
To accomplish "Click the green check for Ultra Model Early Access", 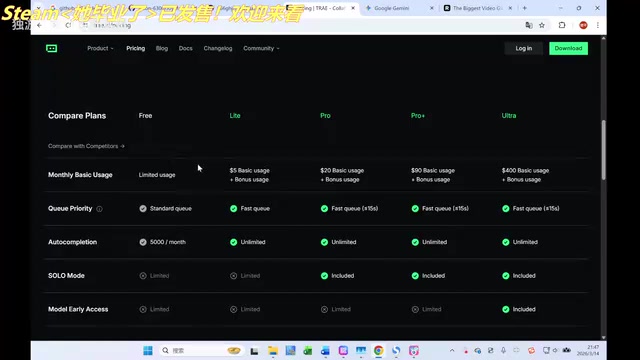I will [506, 309].
